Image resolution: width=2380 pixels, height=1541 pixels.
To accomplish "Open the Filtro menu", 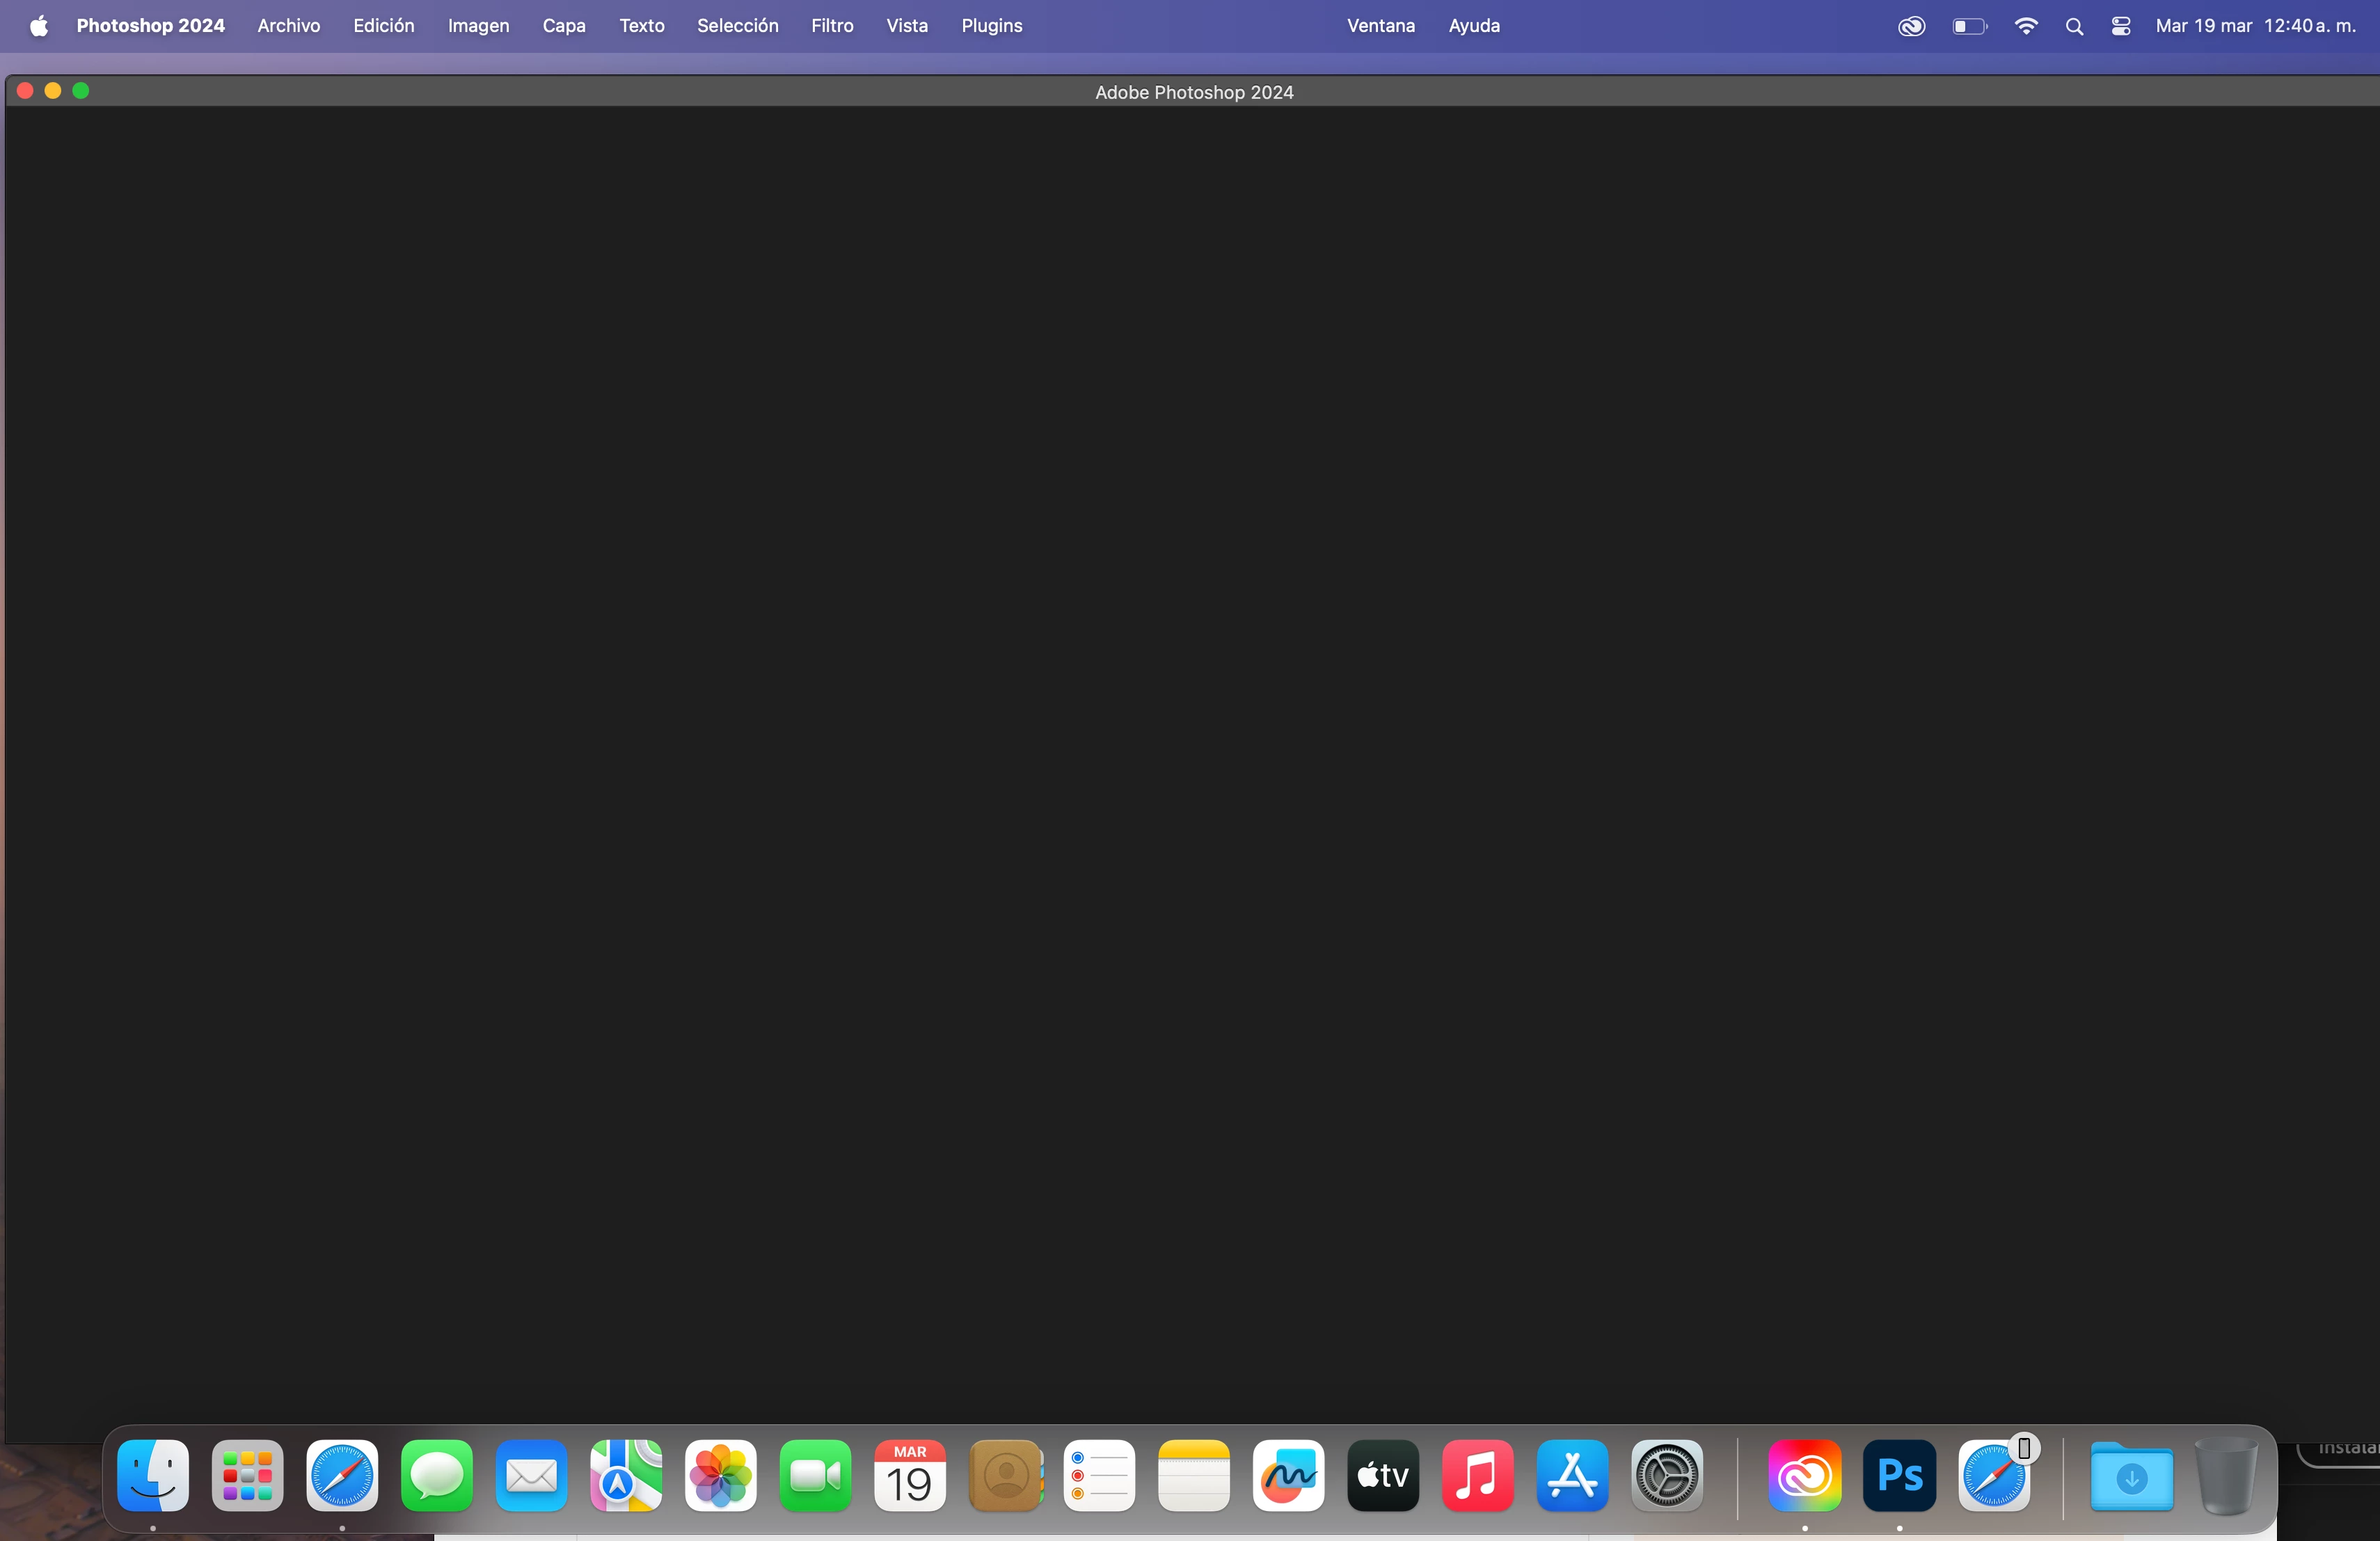I will pyautogui.click(x=831, y=26).
